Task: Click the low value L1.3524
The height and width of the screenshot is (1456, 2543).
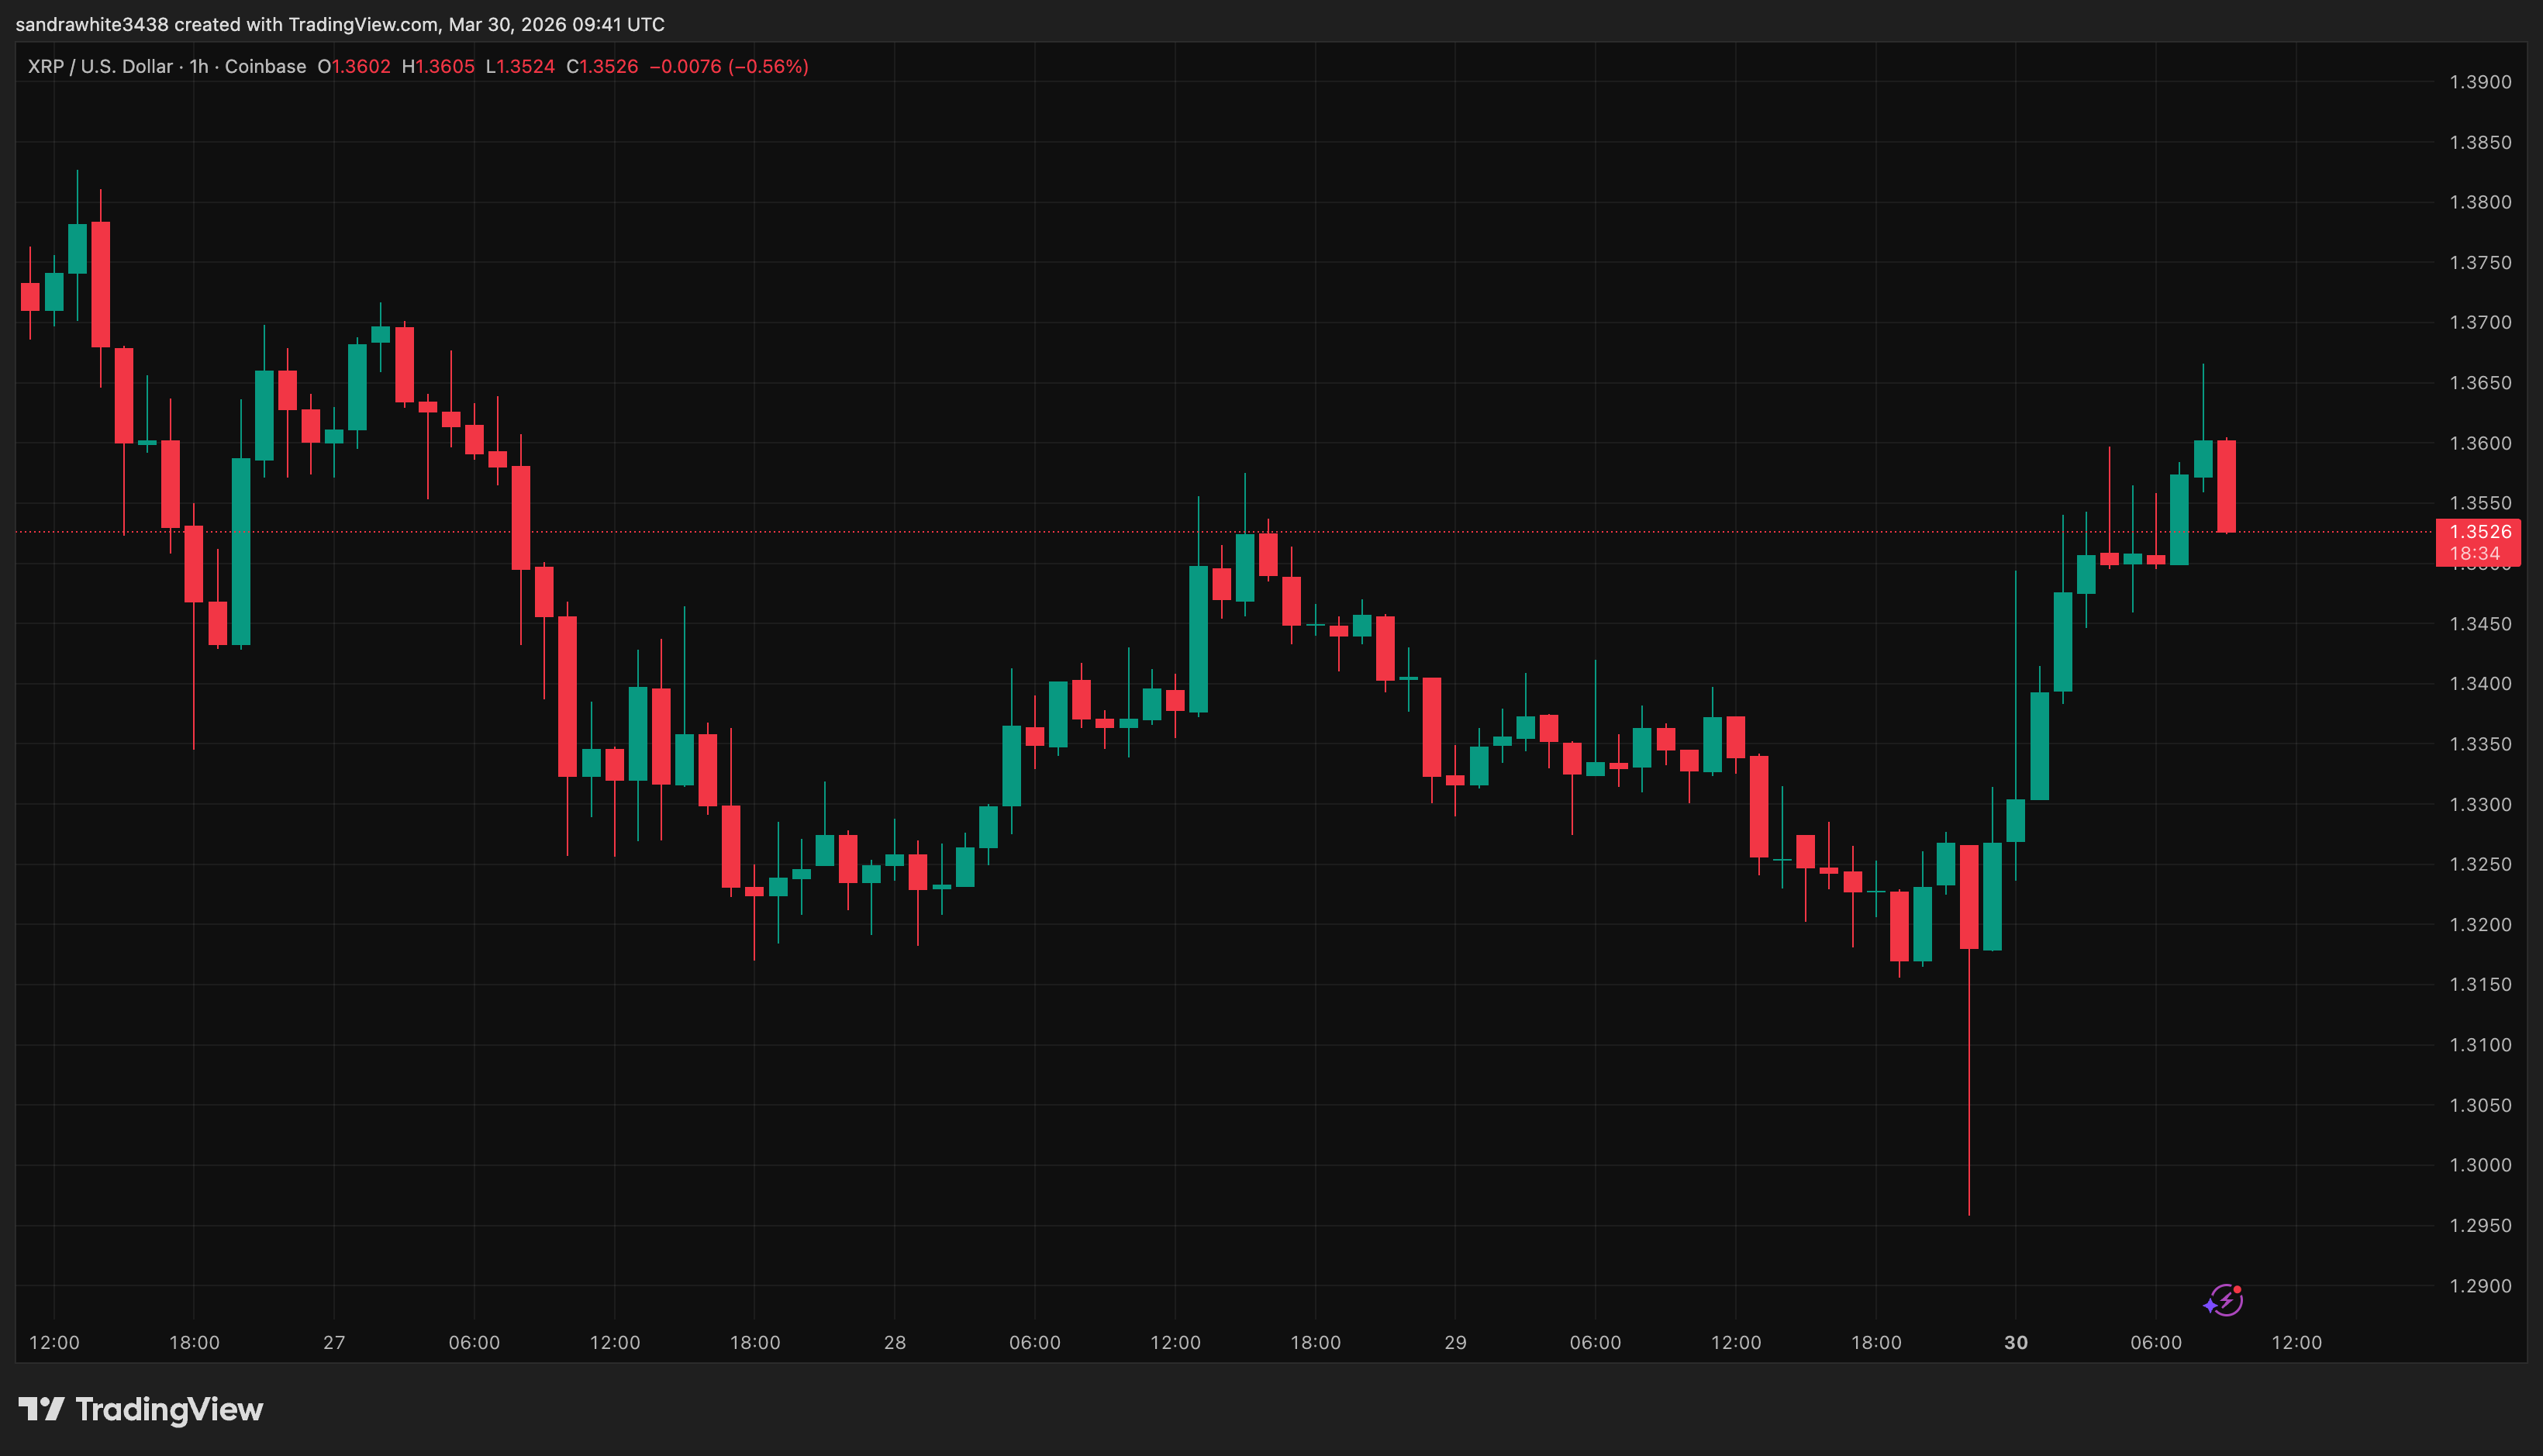Action: tap(520, 67)
